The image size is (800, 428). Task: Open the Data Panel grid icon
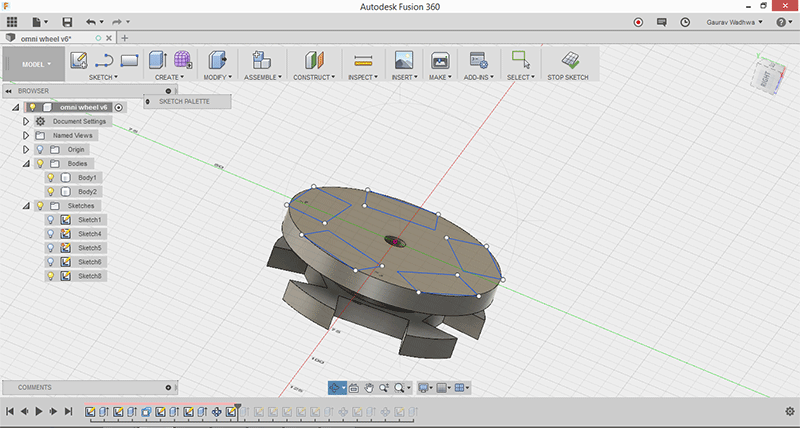click(x=11, y=21)
